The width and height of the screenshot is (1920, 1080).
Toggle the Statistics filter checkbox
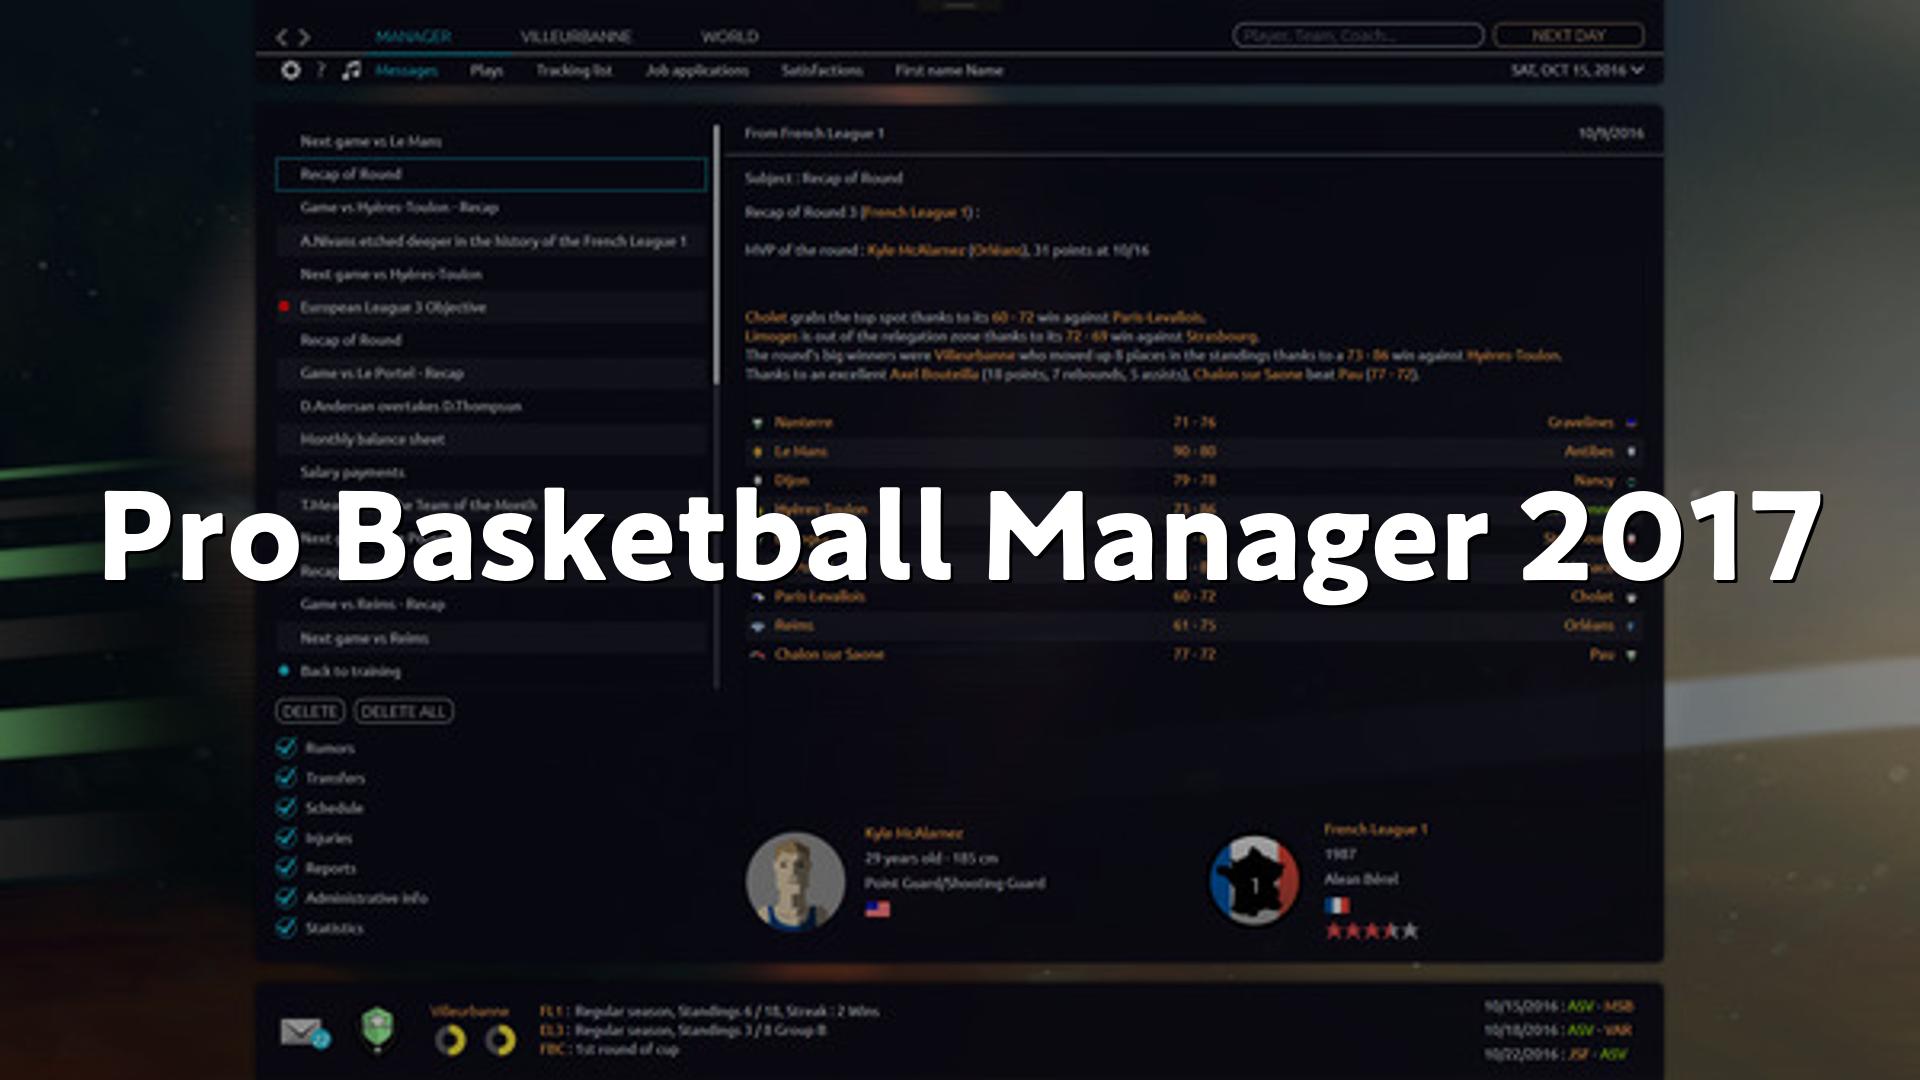pyautogui.click(x=286, y=927)
